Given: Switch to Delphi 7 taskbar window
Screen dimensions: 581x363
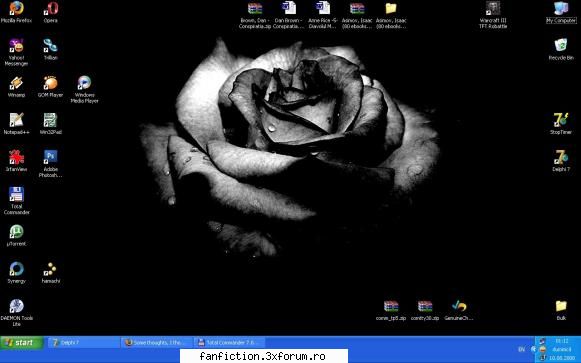Looking at the screenshot, I should pos(84,343).
